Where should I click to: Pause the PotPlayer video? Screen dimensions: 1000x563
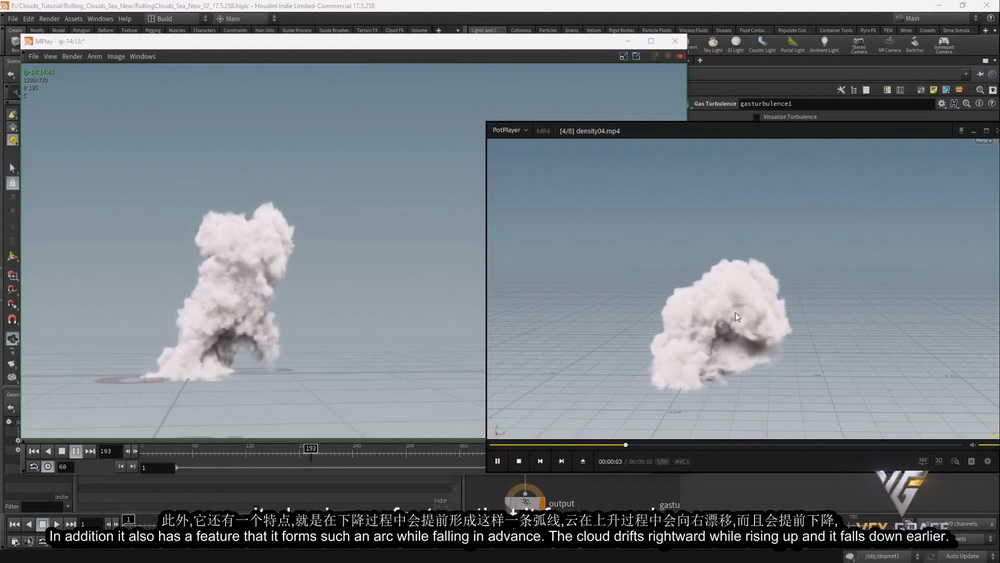click(x=497, y=461)
